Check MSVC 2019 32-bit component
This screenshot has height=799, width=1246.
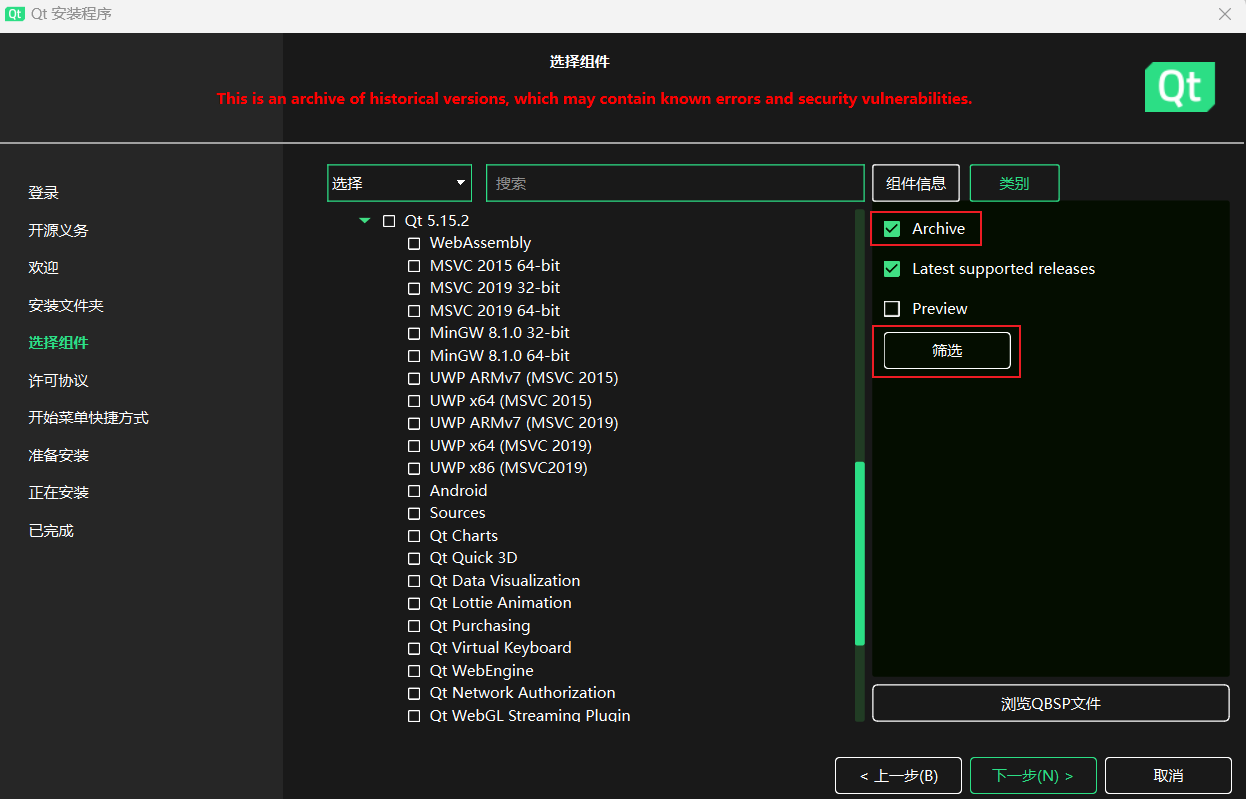[x=414, y=288]
